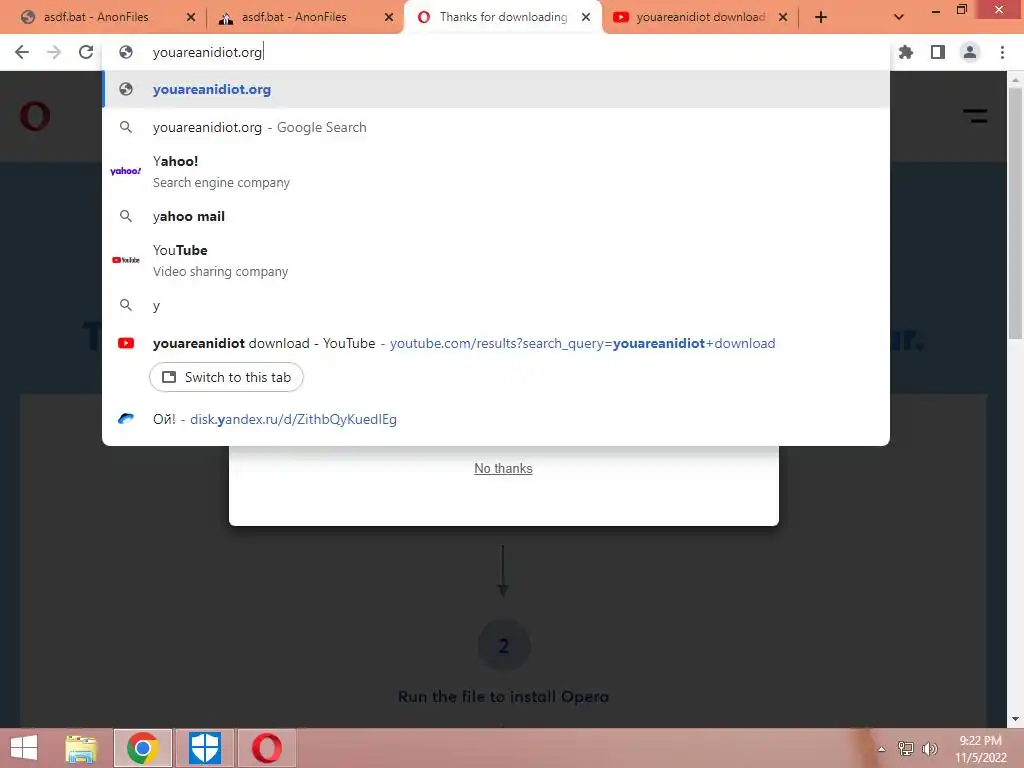Click the Opera logo on the page

click(35, 116)
